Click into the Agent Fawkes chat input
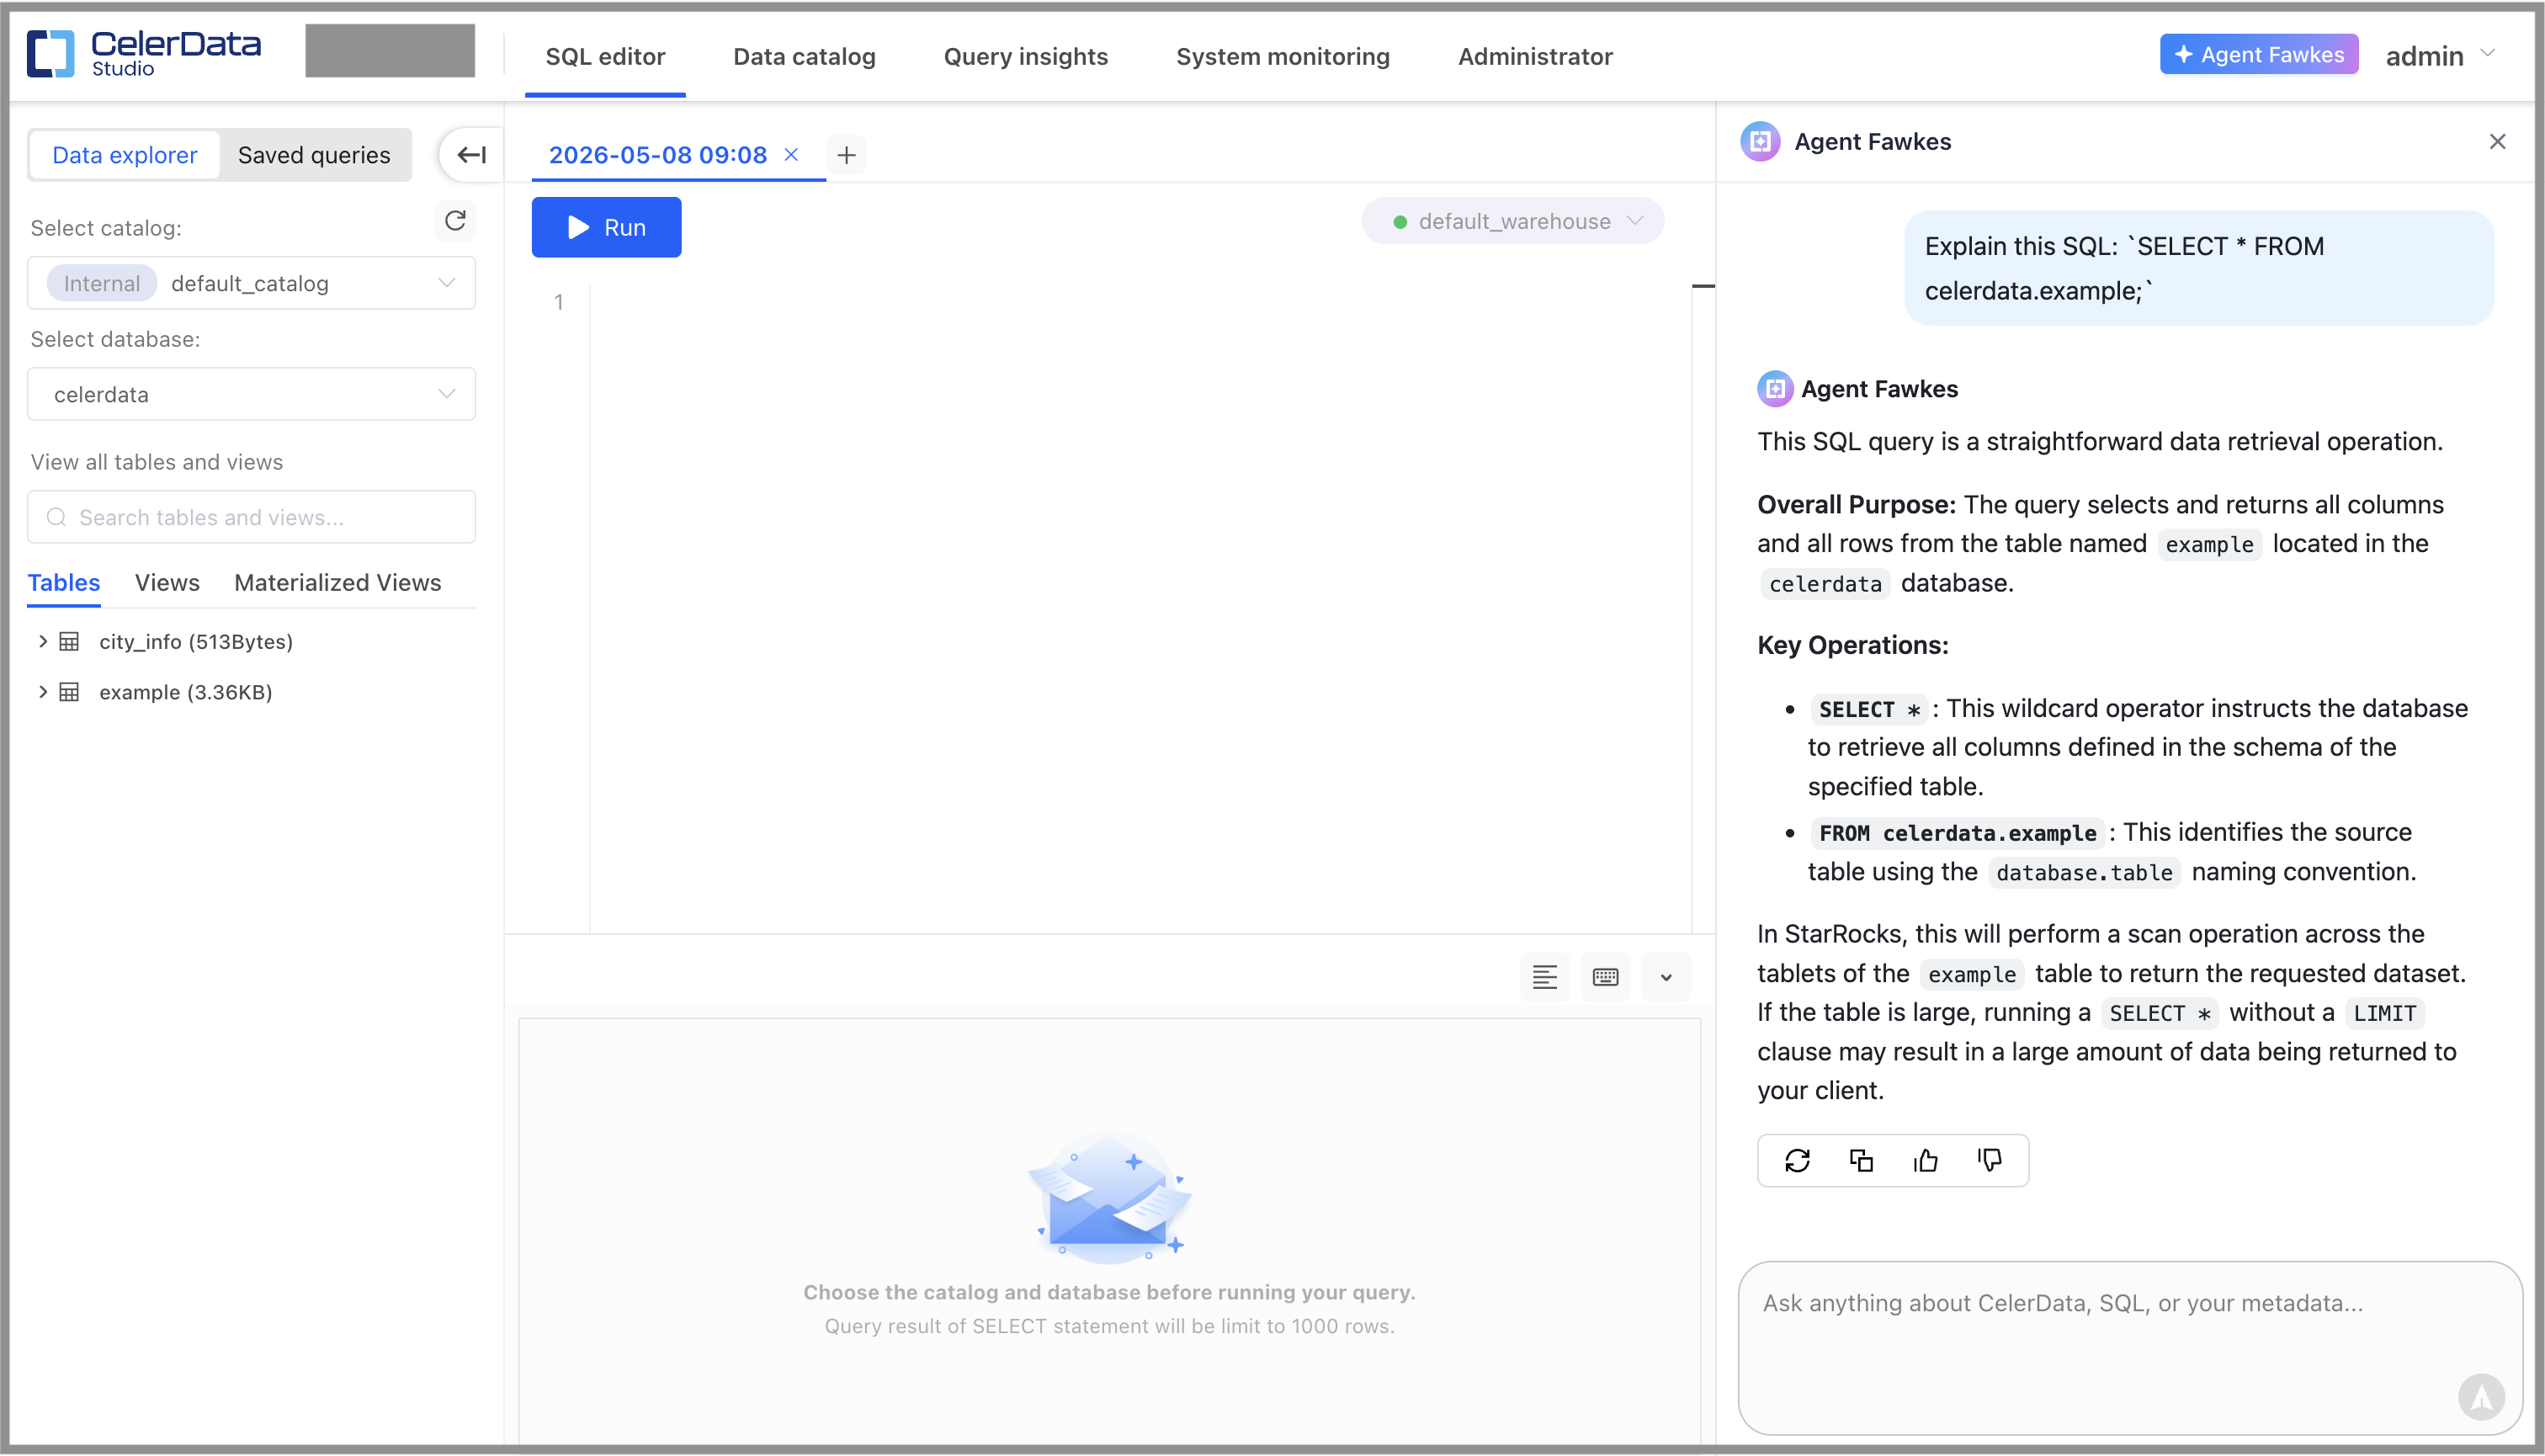This screenshot has width=2545, height=1456. tap(2131, 1348)
